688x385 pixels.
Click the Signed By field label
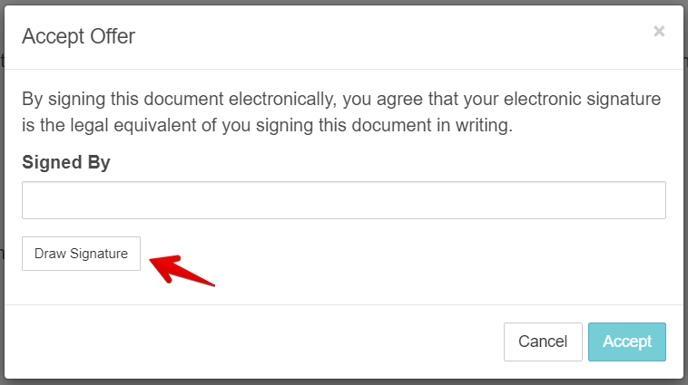coord(66,162)
